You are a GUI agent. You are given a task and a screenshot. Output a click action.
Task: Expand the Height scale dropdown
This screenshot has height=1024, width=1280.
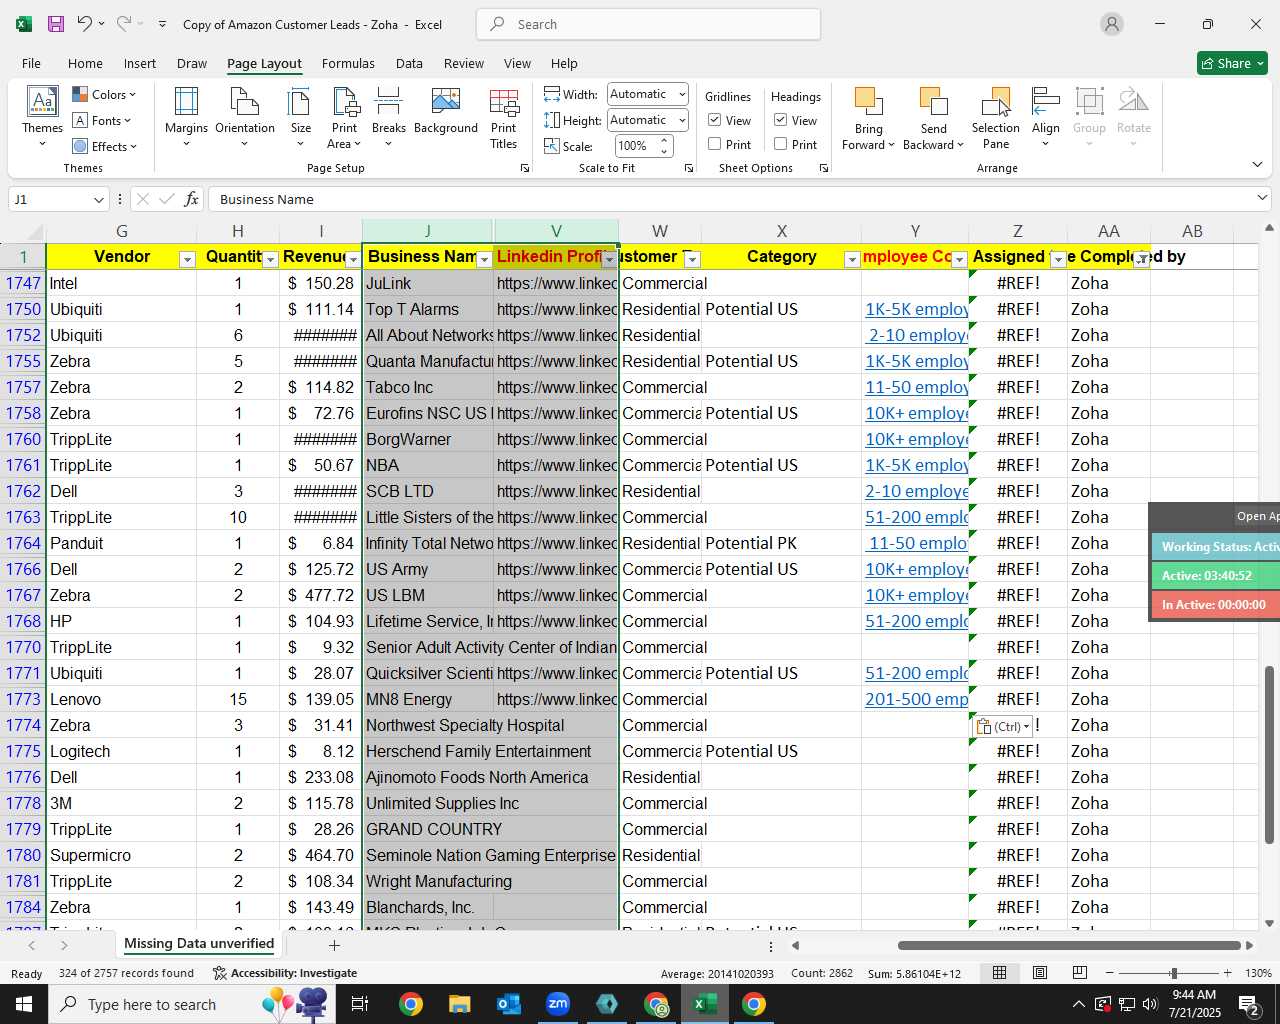pyautogui.click(x=682, y=120)
